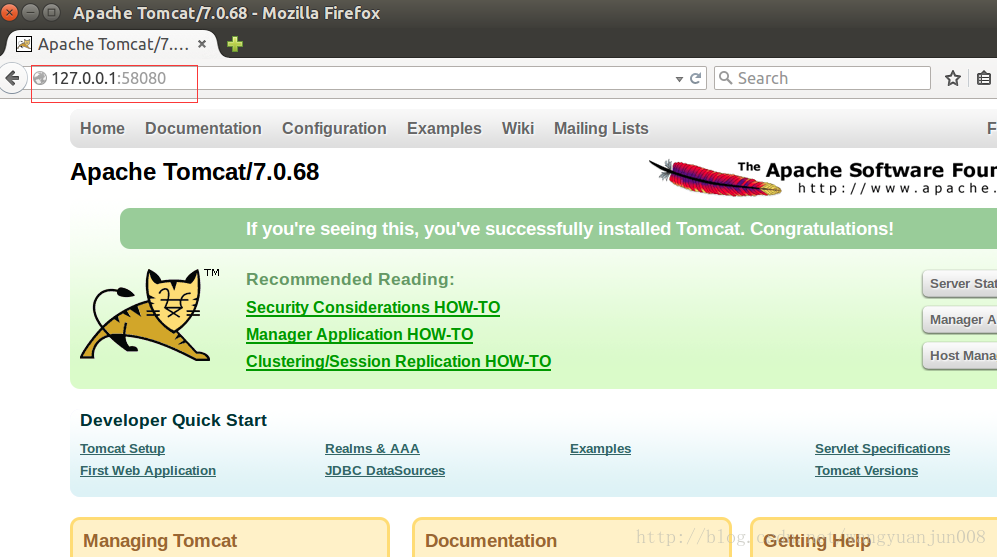
Task: Open the Servlet Specifications link
Action: pyautogui.click(x=882, y=448)
